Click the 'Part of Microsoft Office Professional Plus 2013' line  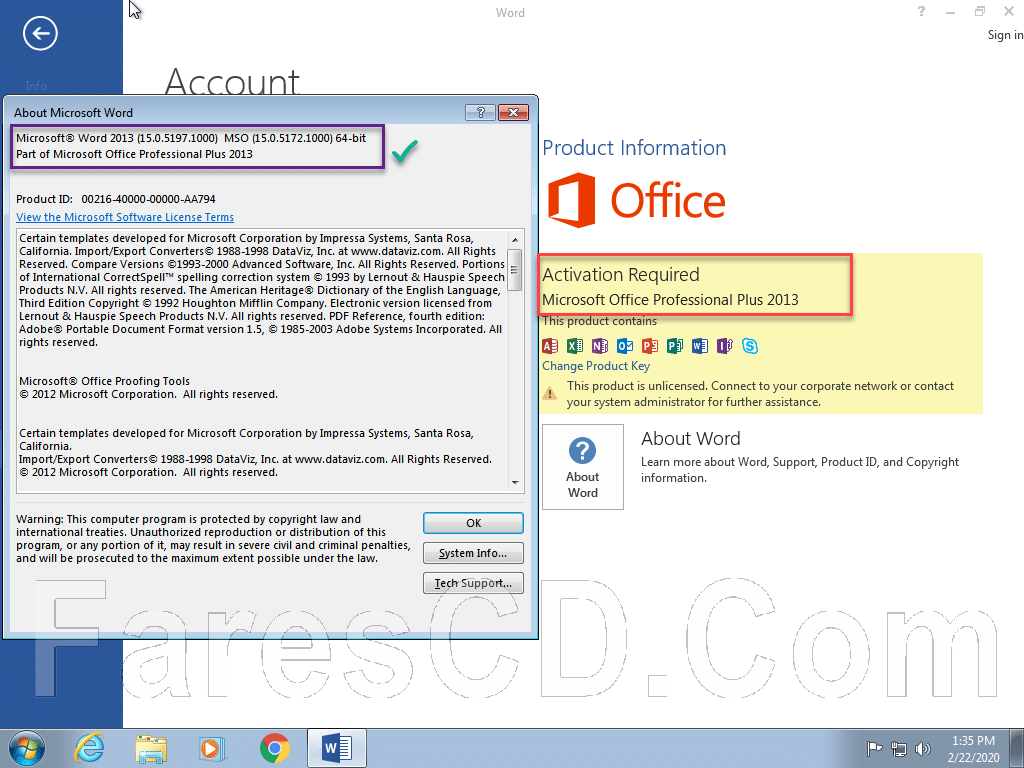click(135, 154)
